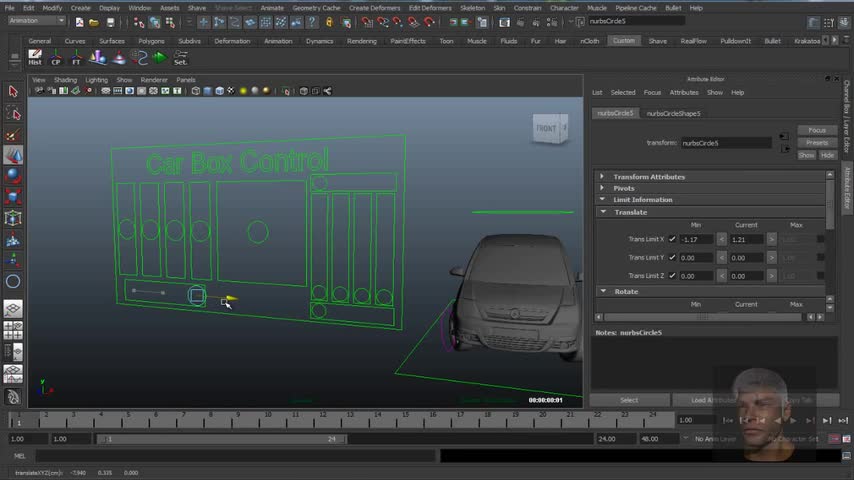
Task: Expand the Pivots section
Action: 624,188
